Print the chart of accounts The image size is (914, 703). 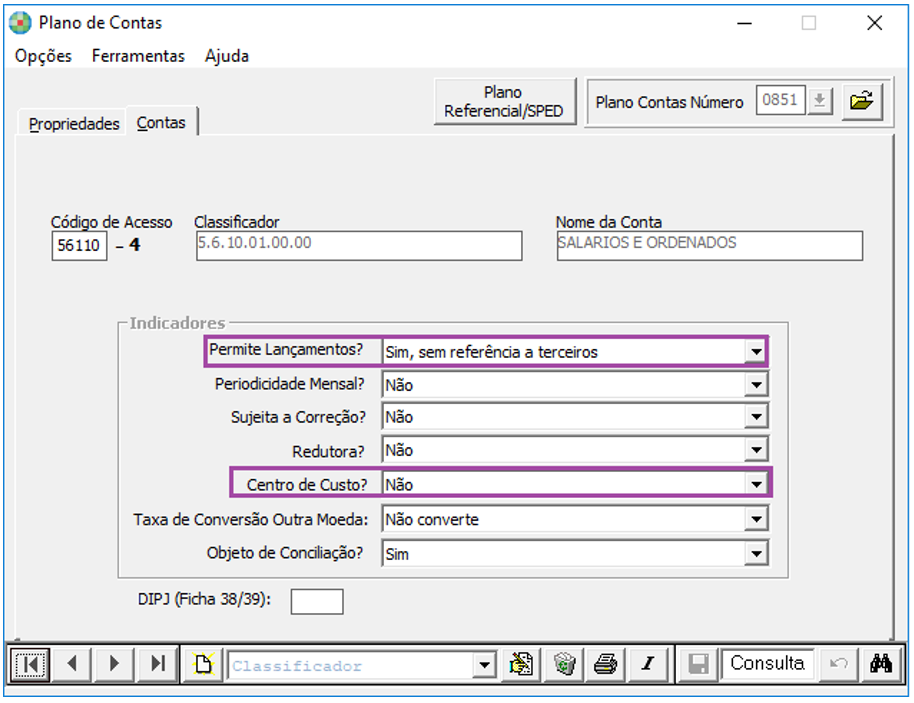[x=606, y=664]
